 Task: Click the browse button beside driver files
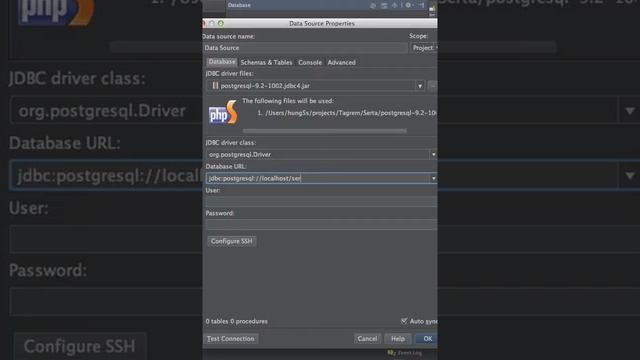pos(432,86)
